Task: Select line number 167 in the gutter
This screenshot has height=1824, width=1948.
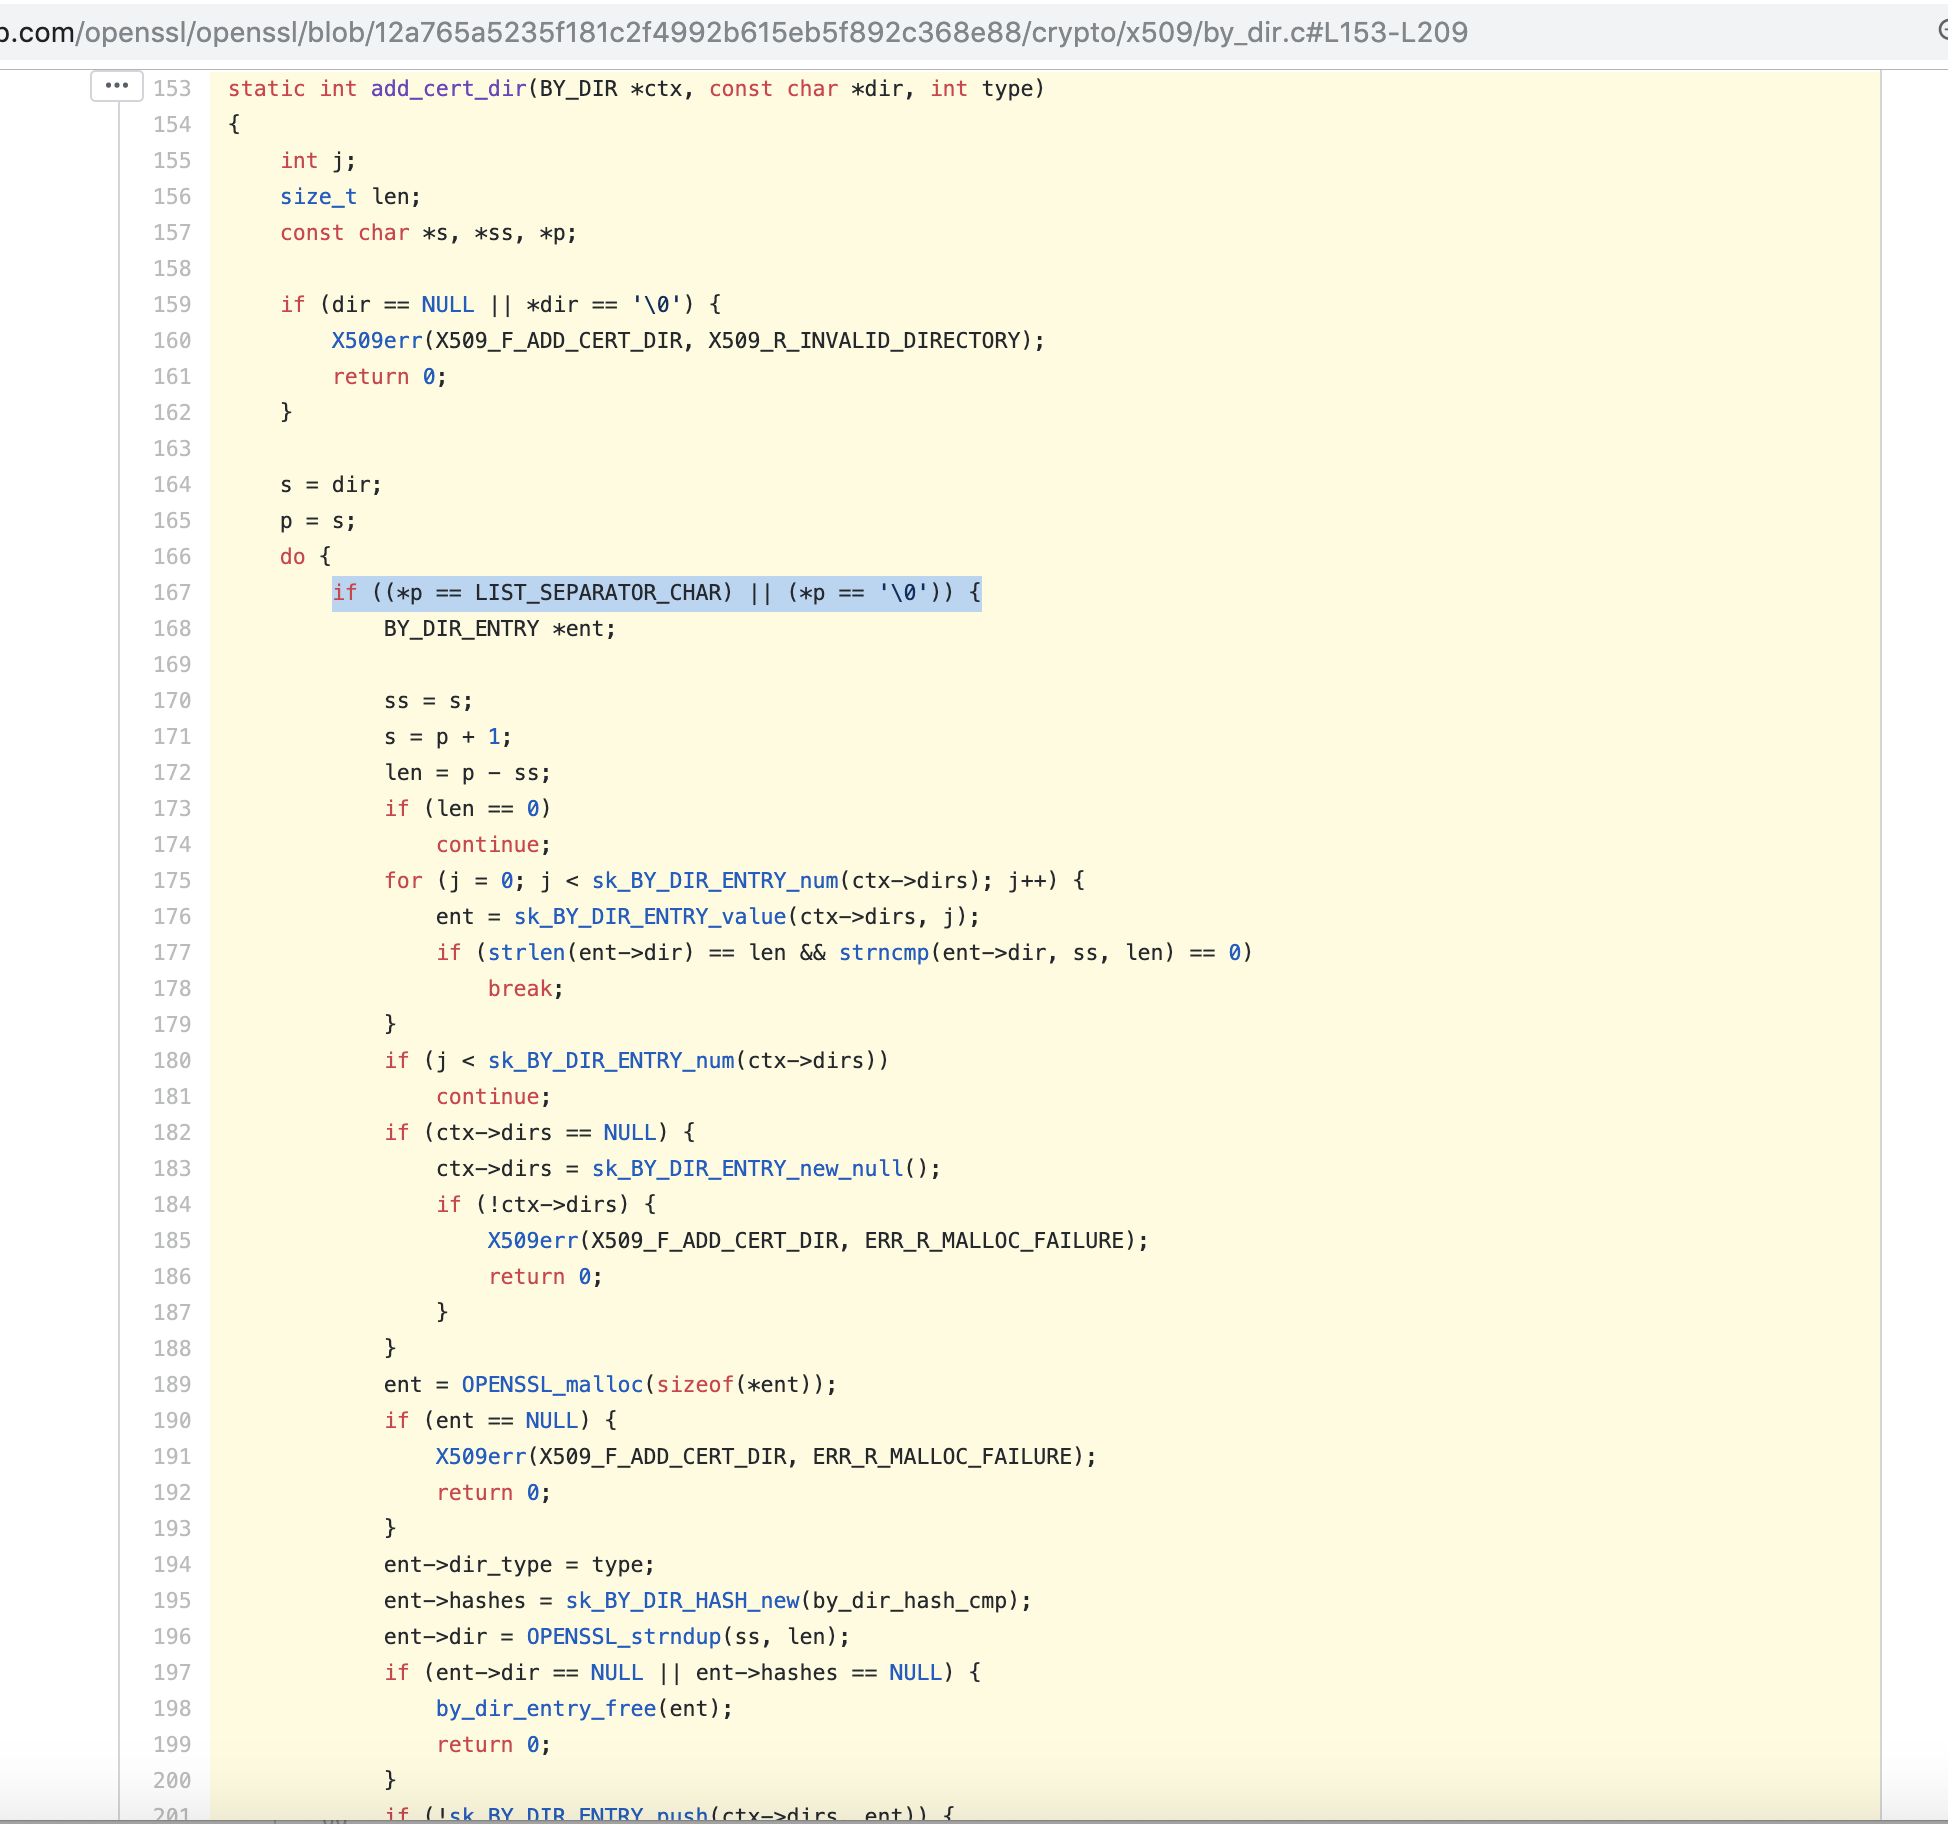Action: tap(171, 592)
